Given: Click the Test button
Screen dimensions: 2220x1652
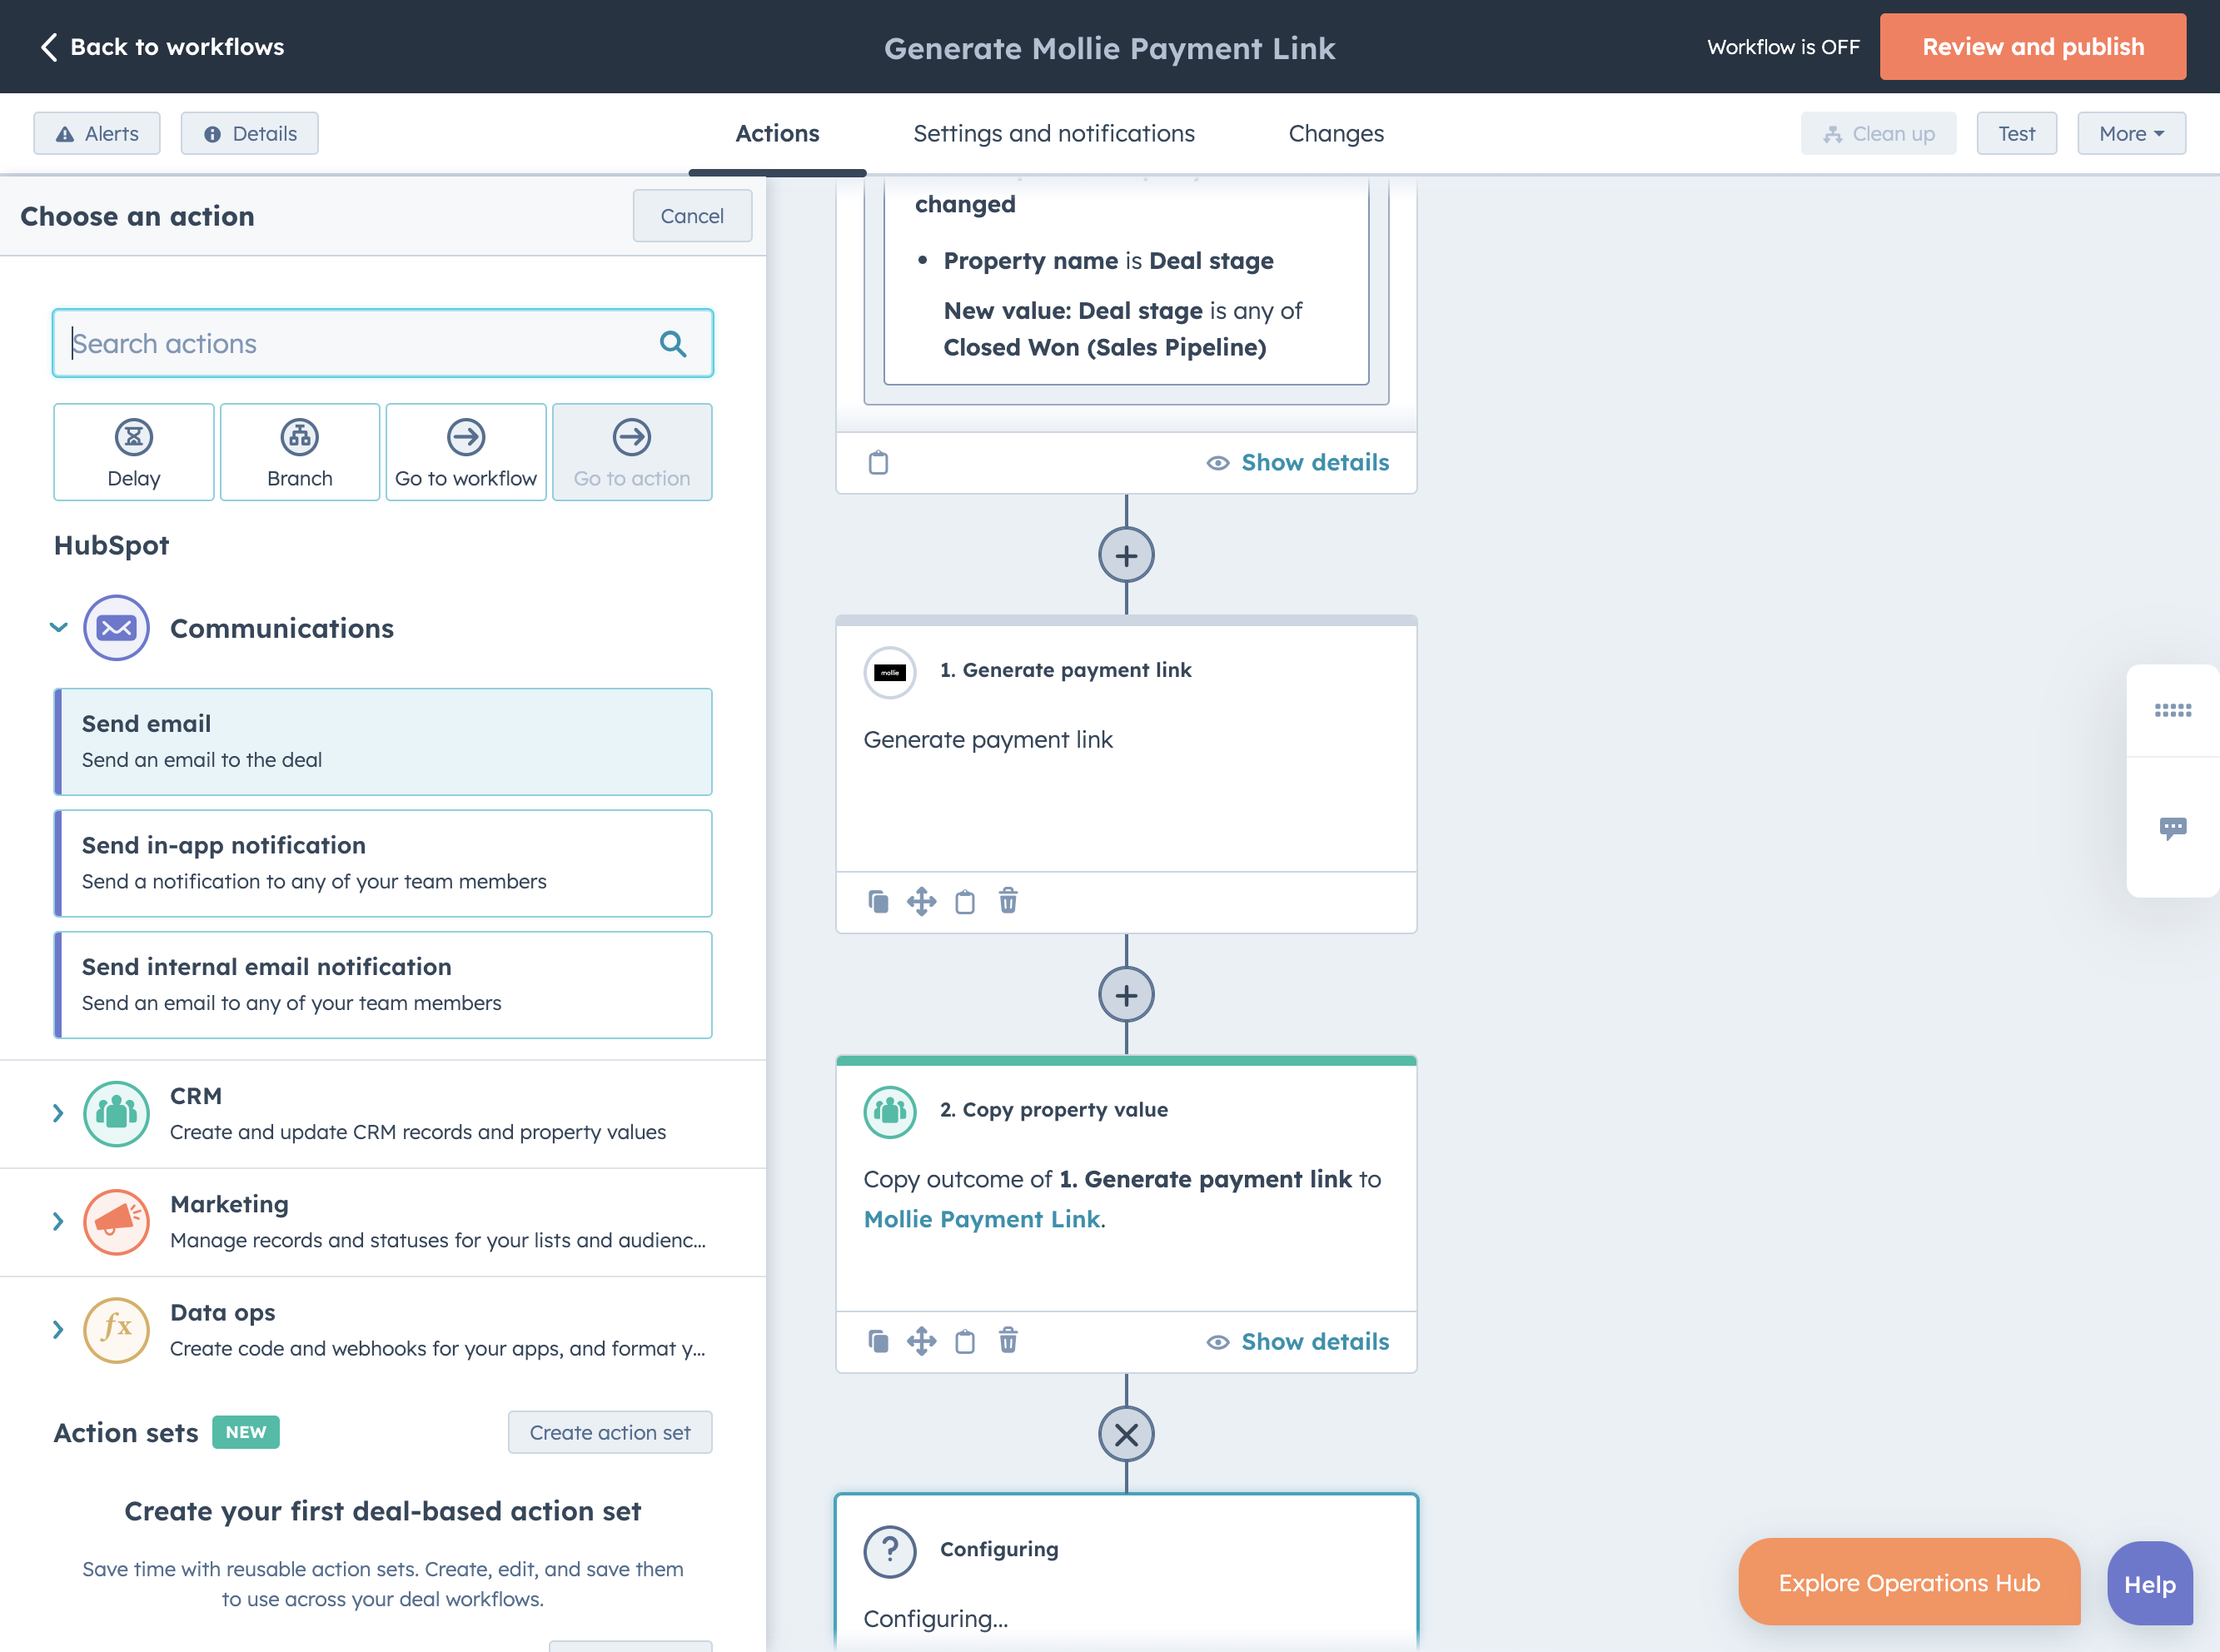Looking at the screenshot, I should click(x=2016, y=133).
